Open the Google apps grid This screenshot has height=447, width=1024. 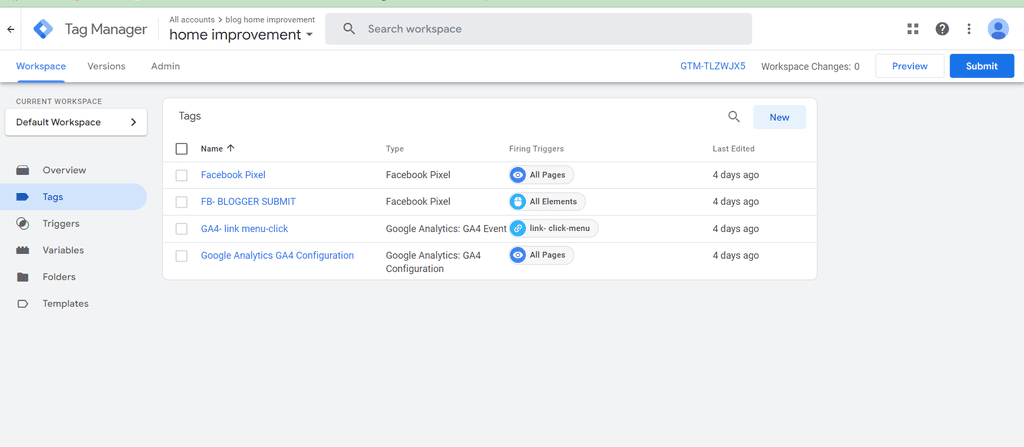coord(913,29)
